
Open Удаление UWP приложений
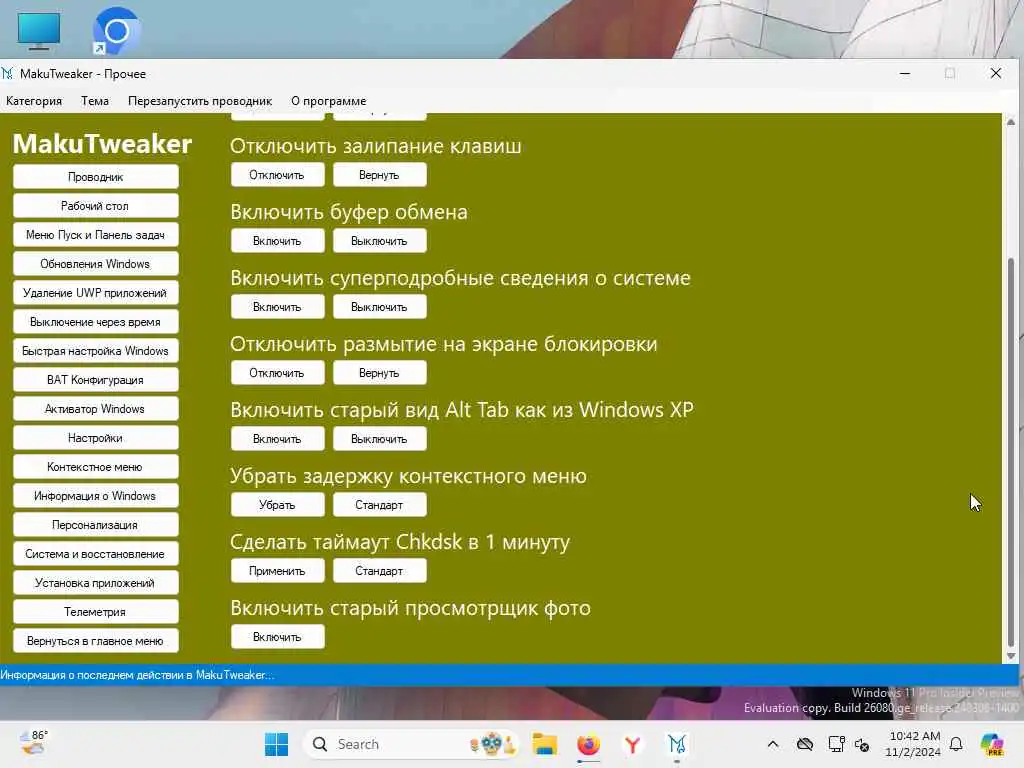pyautogui.click(x=95, y=293)
